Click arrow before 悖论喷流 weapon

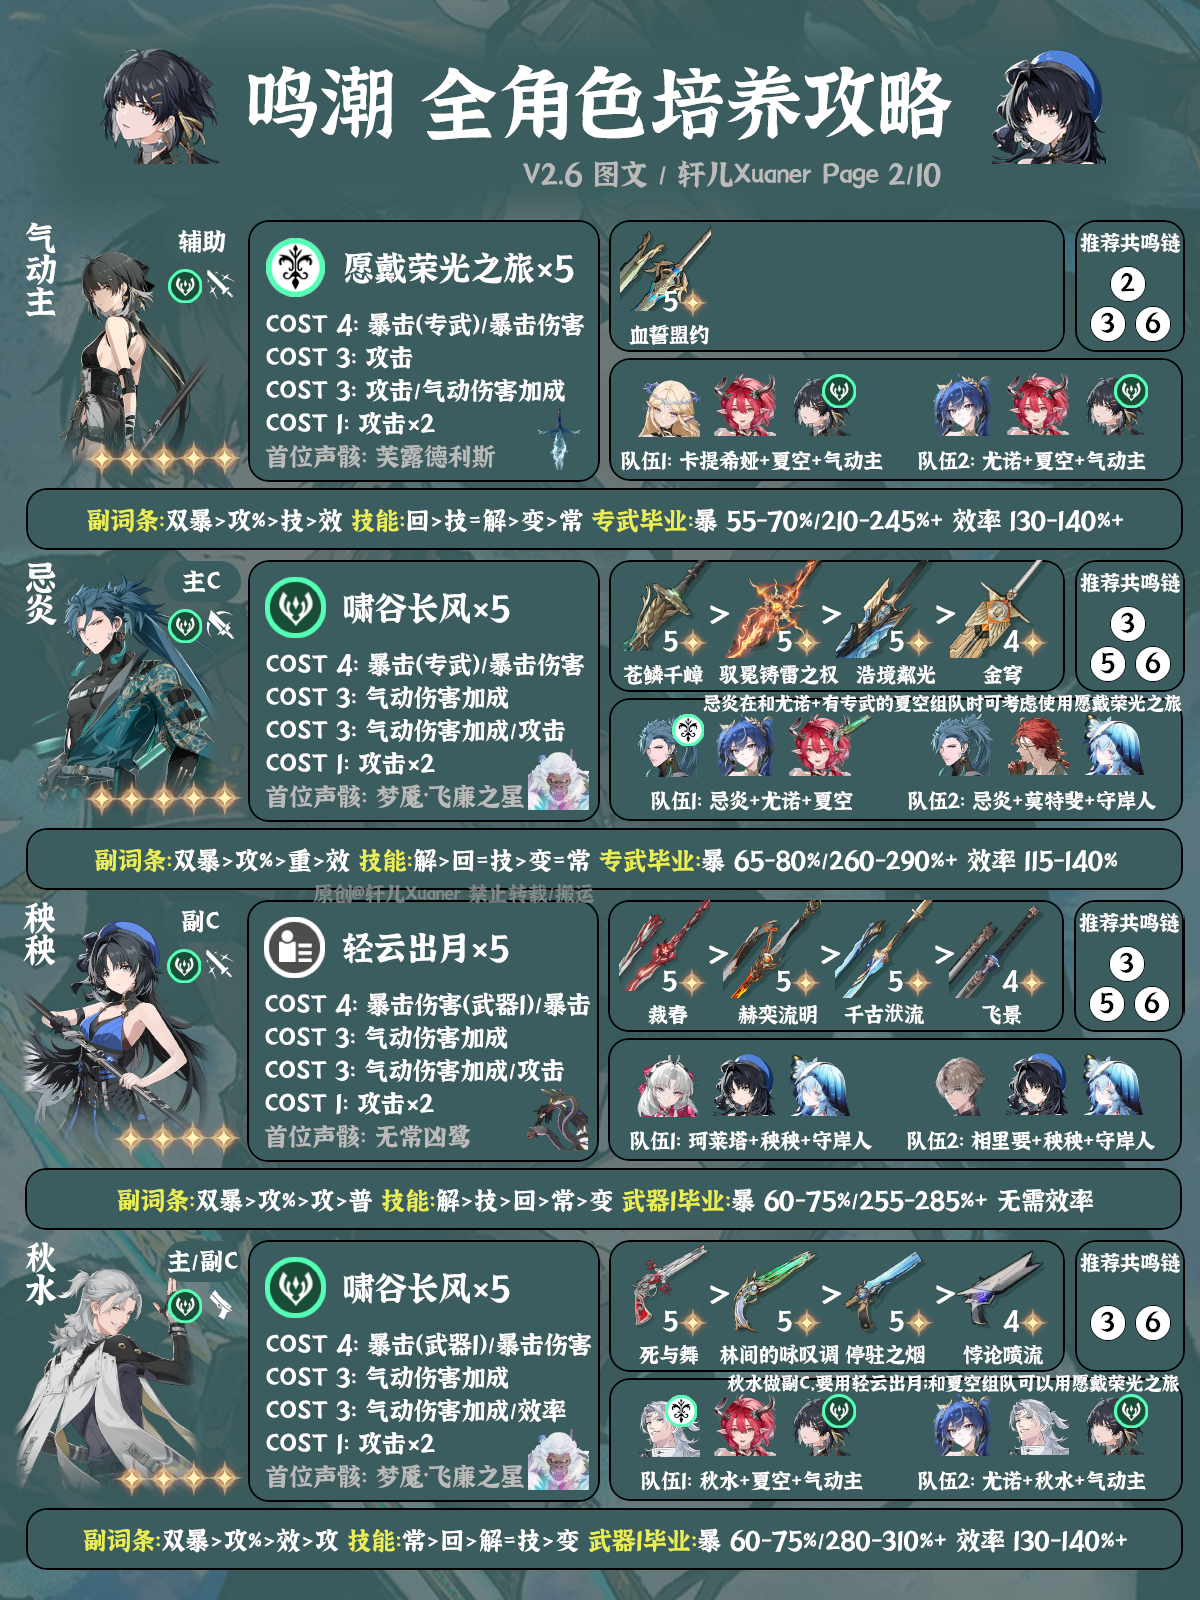[945, 1294]
